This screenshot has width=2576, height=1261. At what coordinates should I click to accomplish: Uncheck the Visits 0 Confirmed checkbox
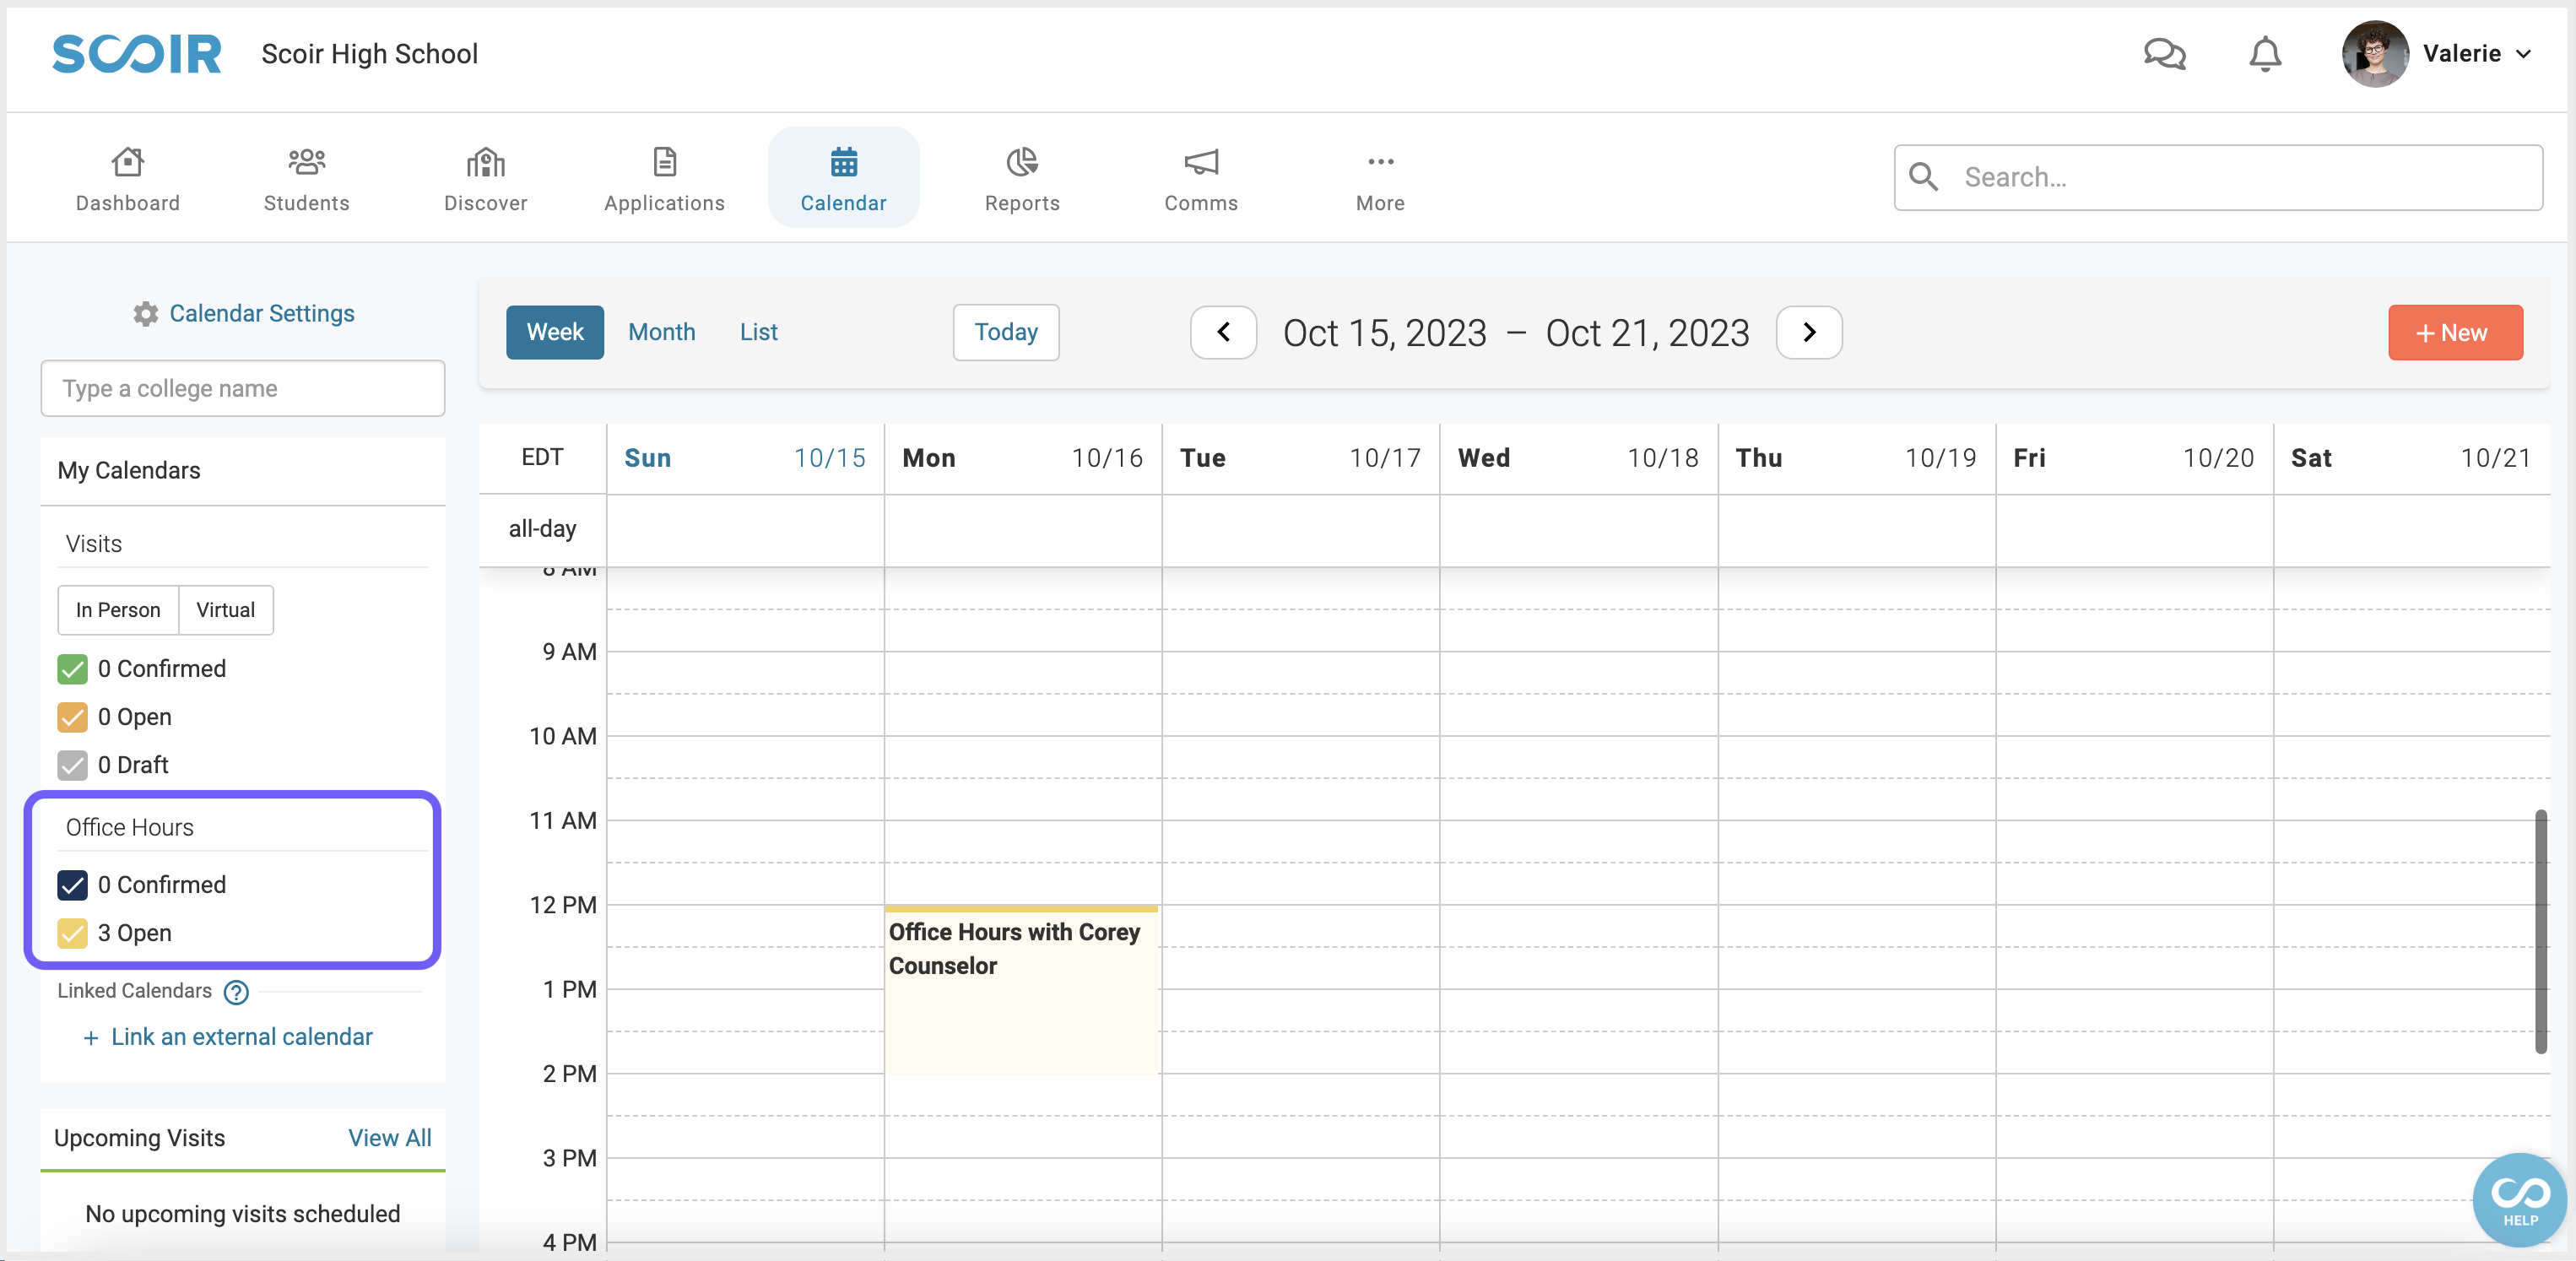[x=73, y=669]
